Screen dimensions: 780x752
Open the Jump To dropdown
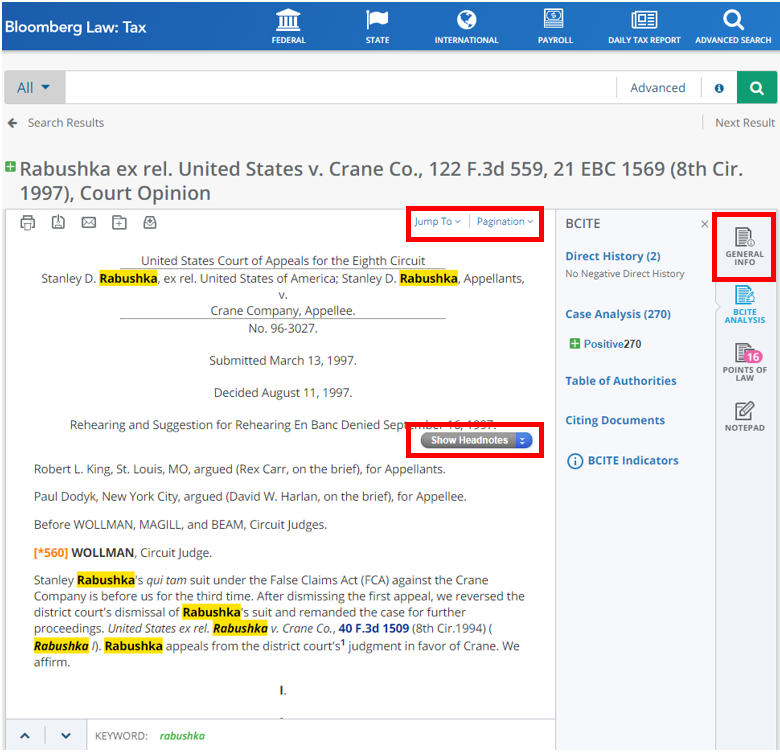[437, 222]
